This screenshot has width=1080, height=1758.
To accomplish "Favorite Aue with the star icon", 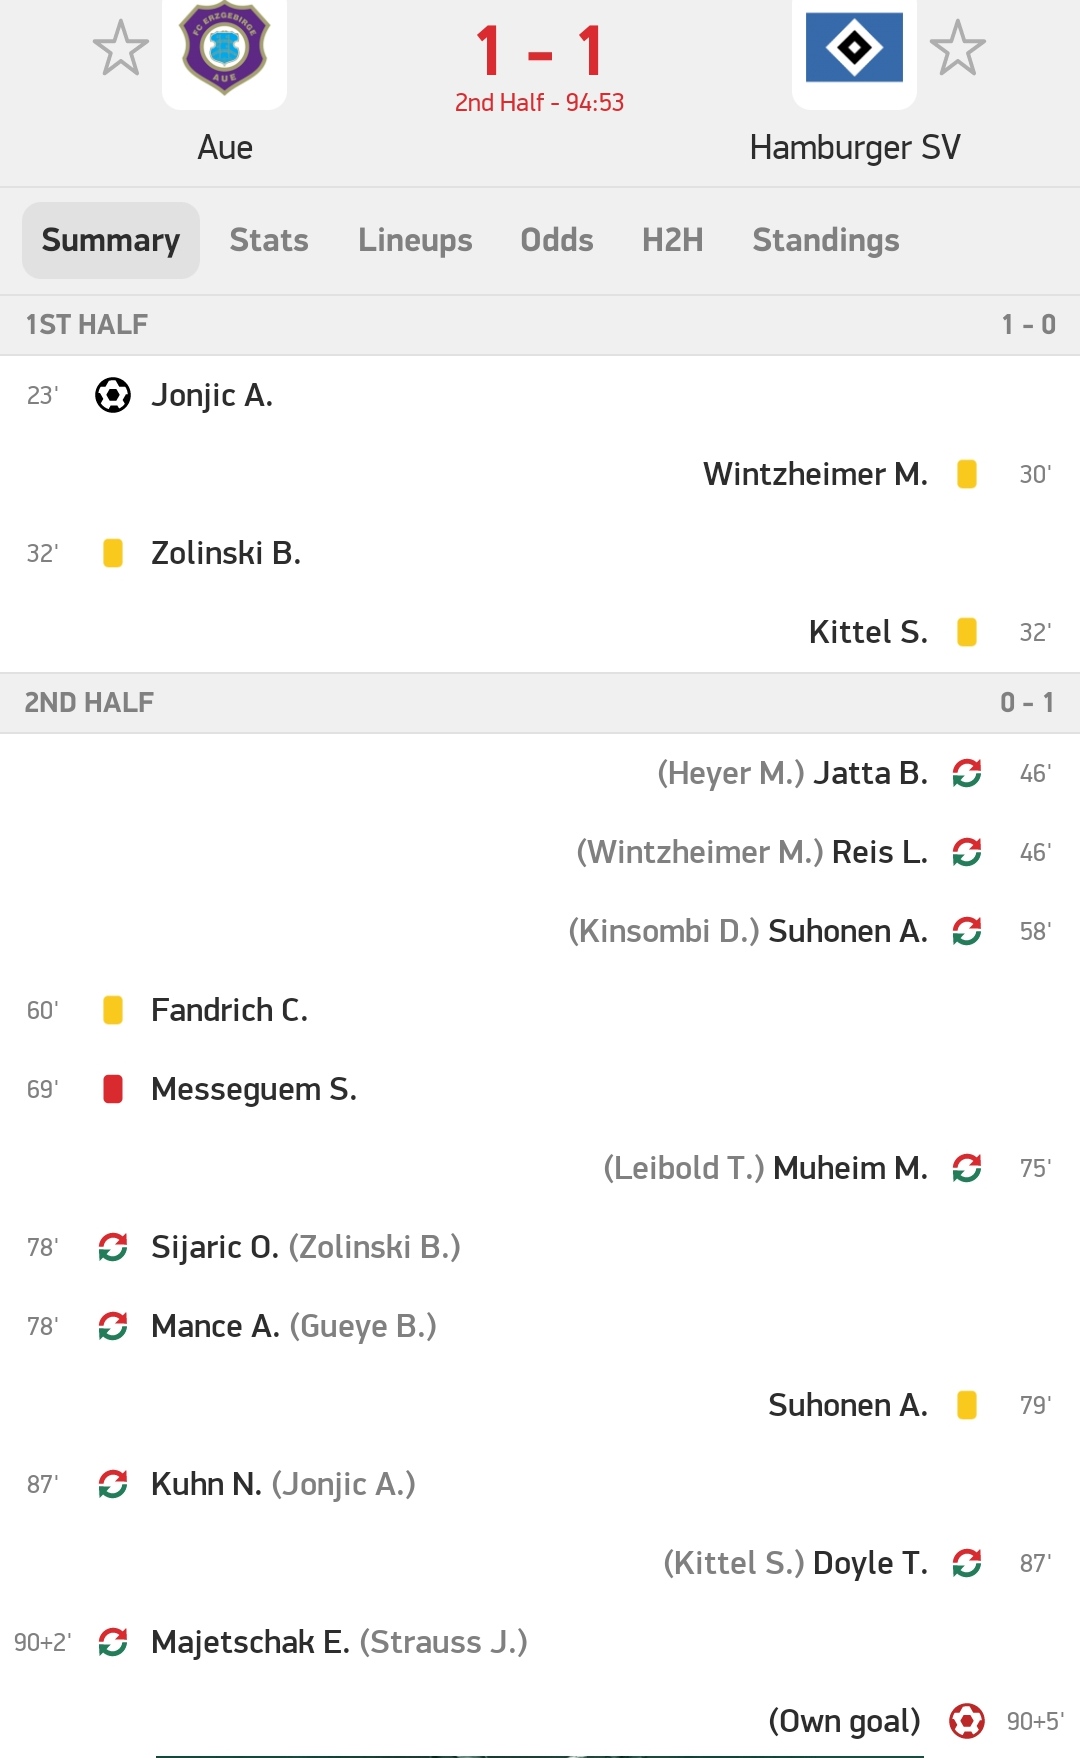I will [x=121, y=47].
